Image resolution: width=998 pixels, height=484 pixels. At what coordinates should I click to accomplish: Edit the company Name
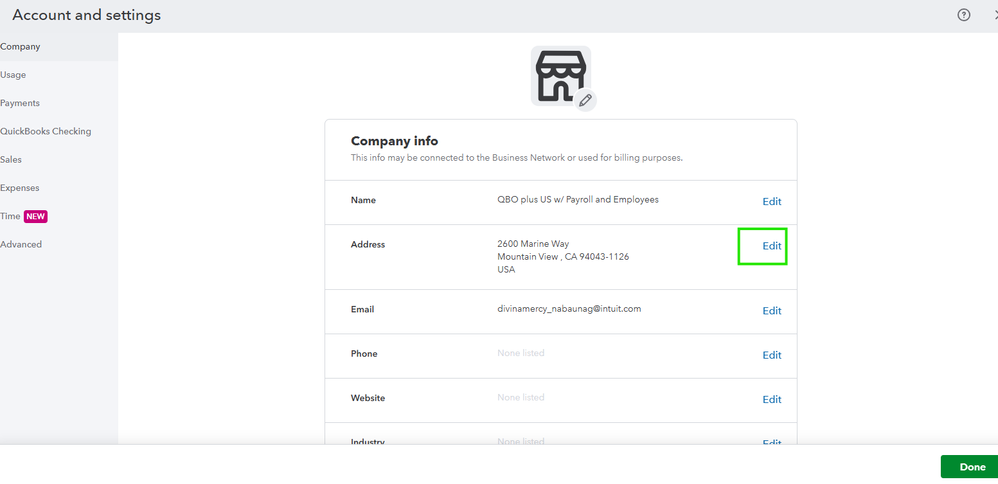coord(772,202)
